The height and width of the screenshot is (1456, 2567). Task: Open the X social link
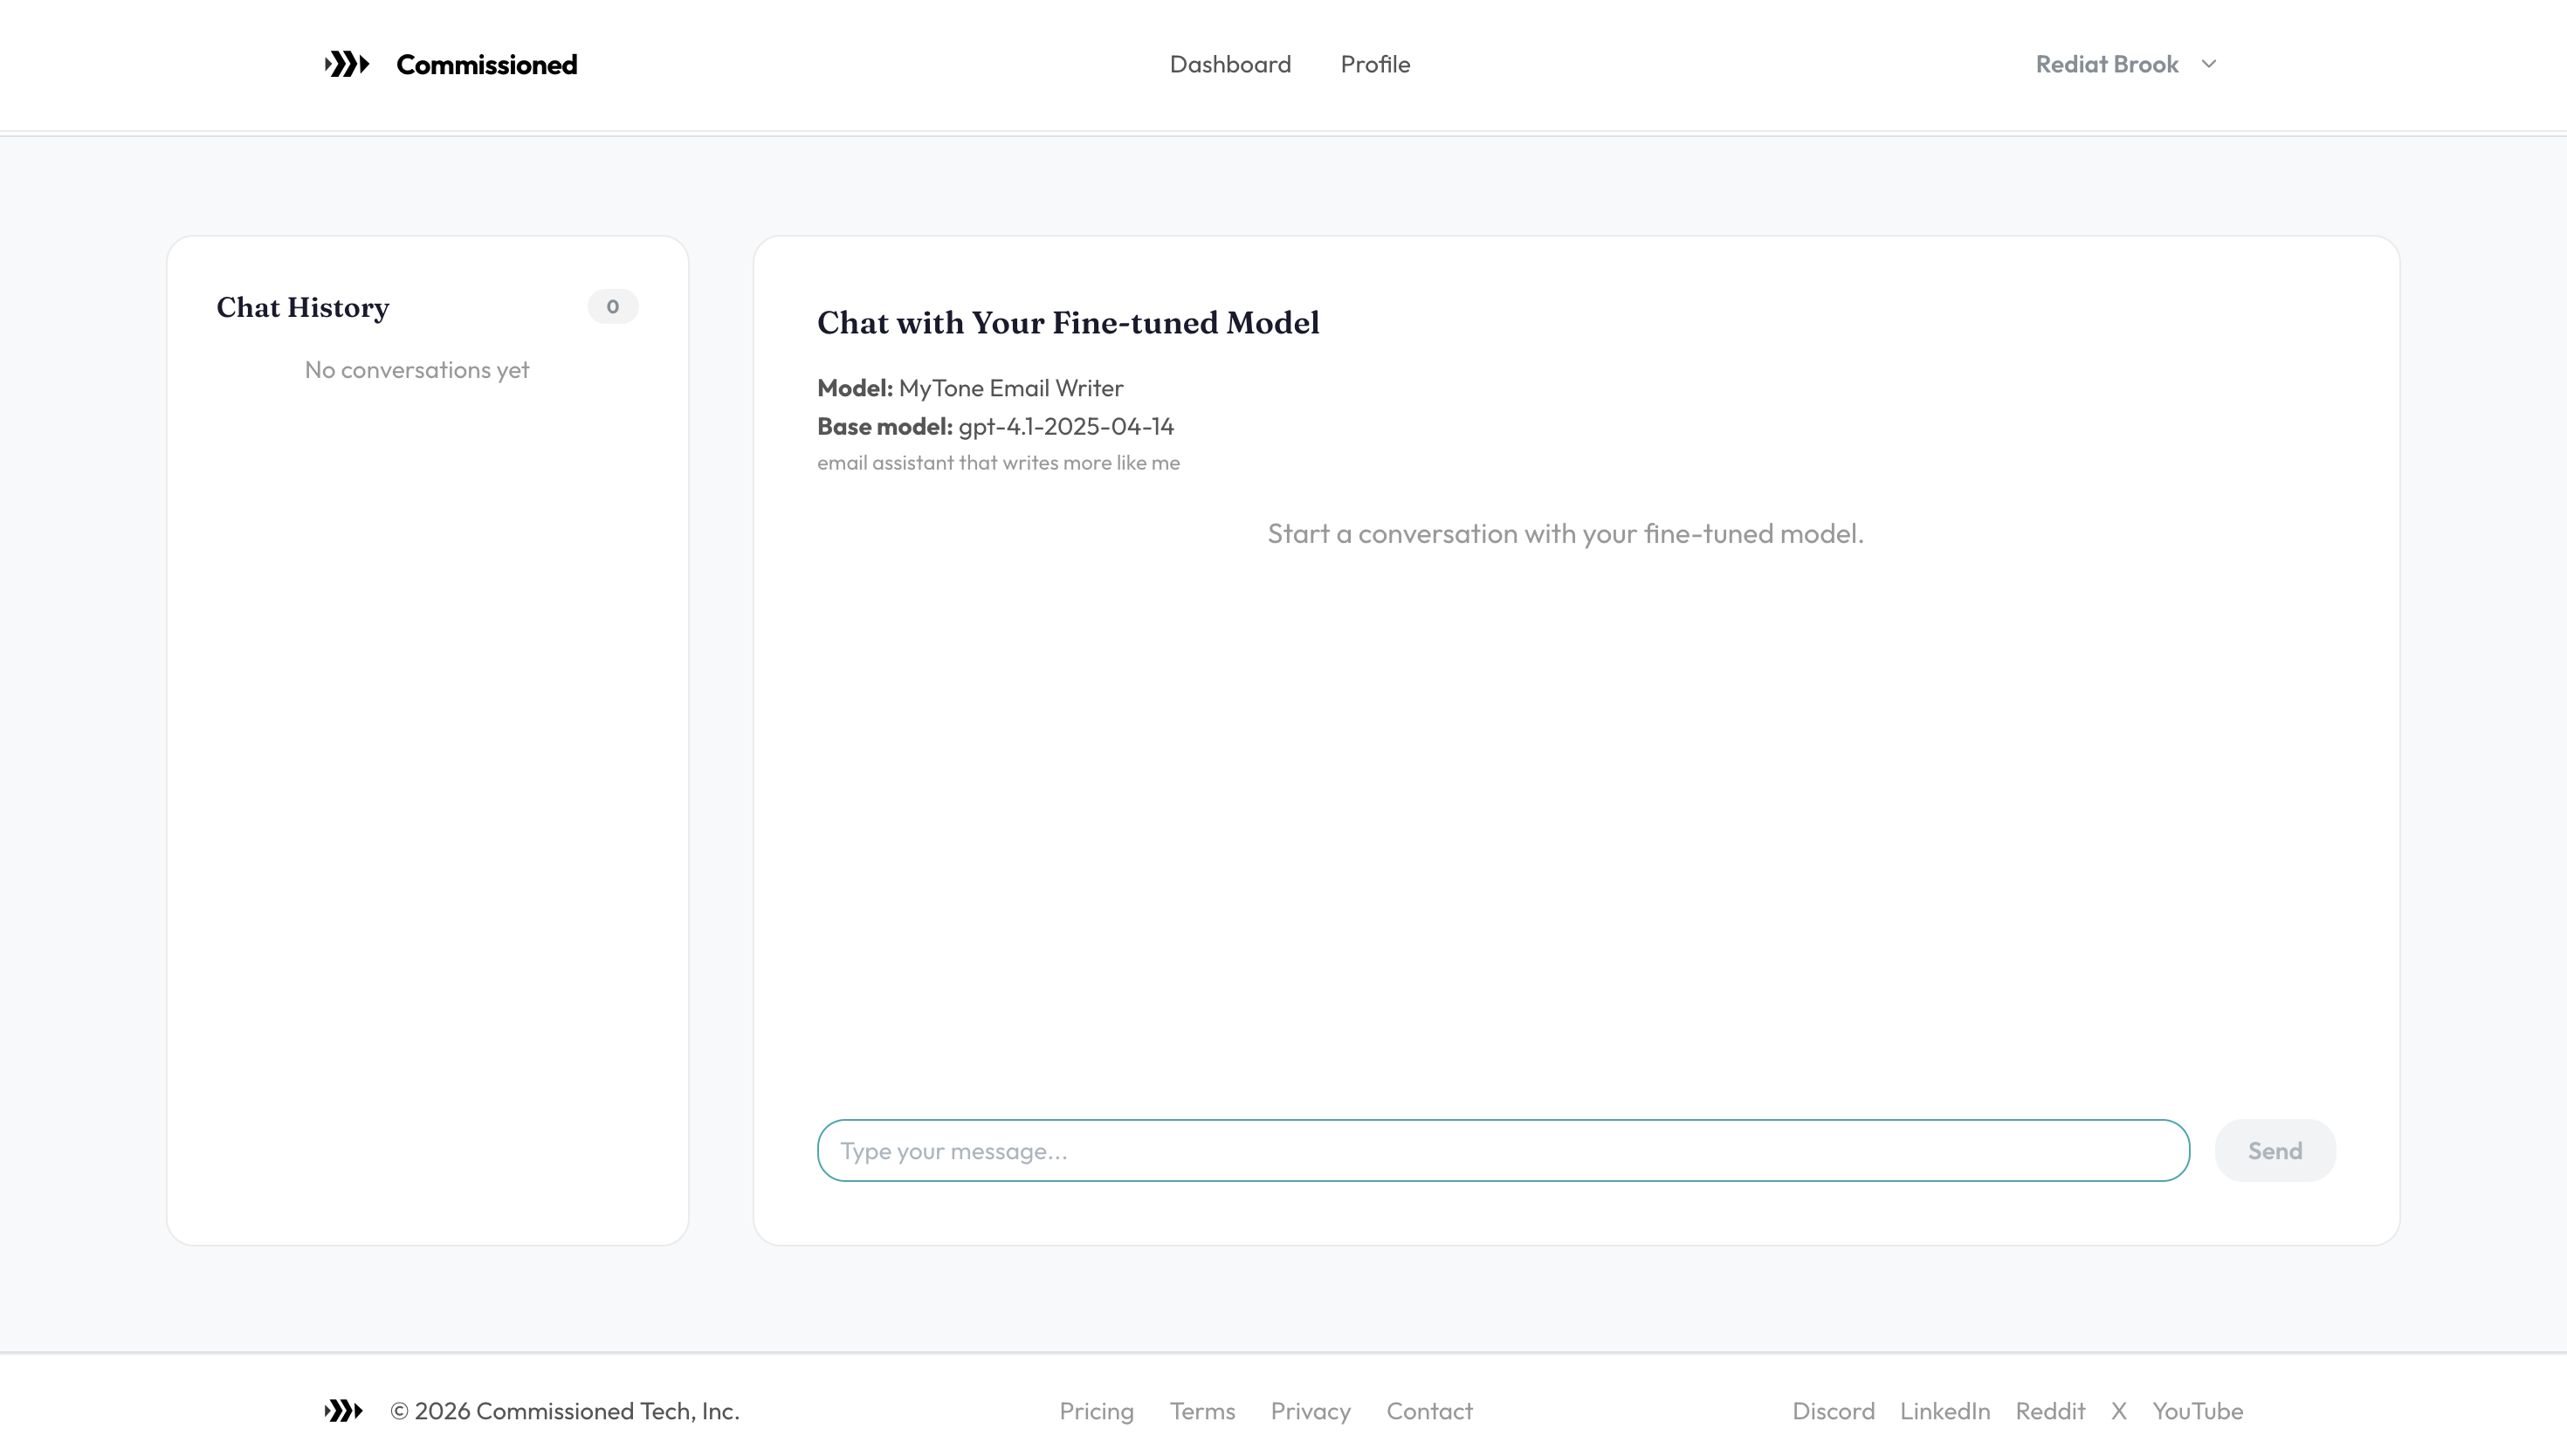2118,1410
